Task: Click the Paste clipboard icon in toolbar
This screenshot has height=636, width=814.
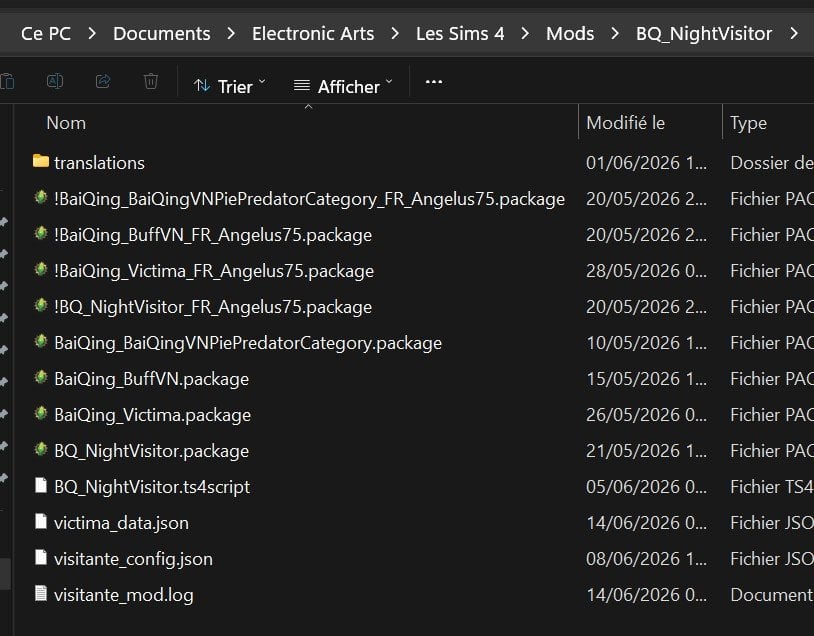Action: click(x=7, y=82)
